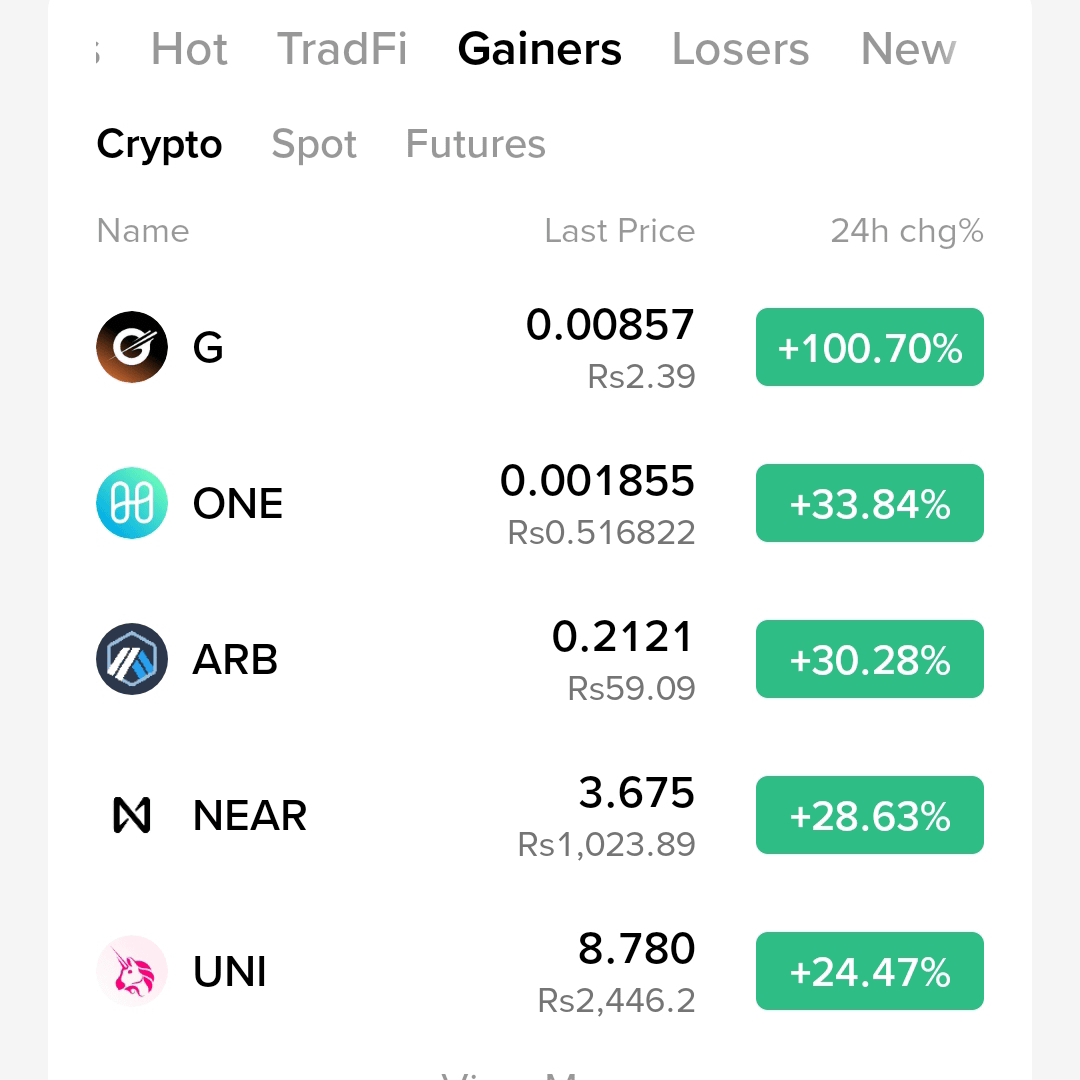Tap the ONE Harmony coin icon
This screenshot has height=1080, width=1080.
(132, 503)
